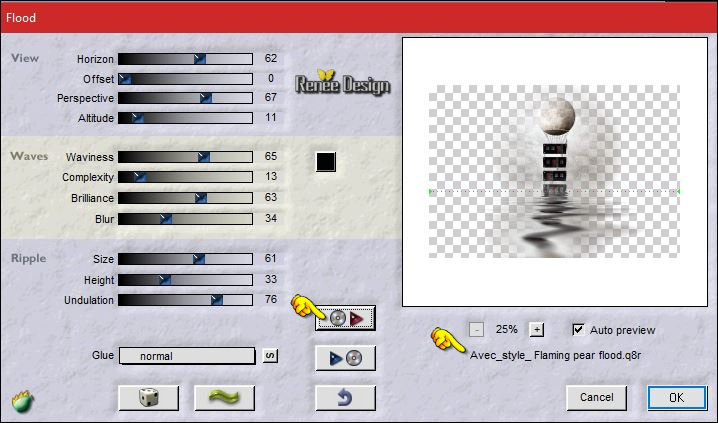Confirm with the OK button
The width and height of the screenshot is (718, 423).
tap(677, 397)
